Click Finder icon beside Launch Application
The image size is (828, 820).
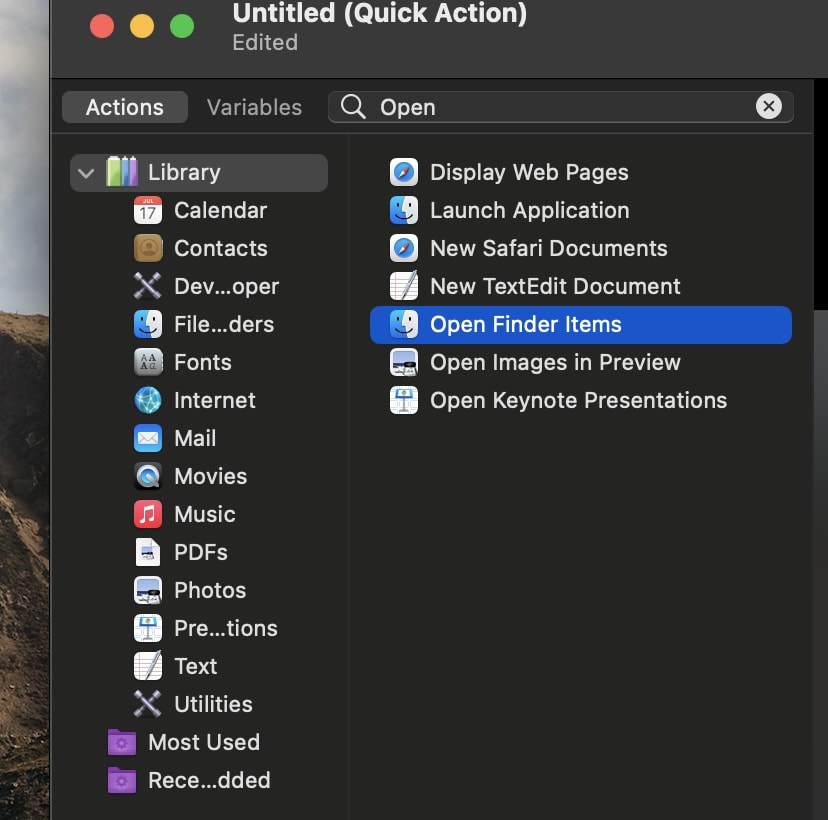(x=404, y=210)
